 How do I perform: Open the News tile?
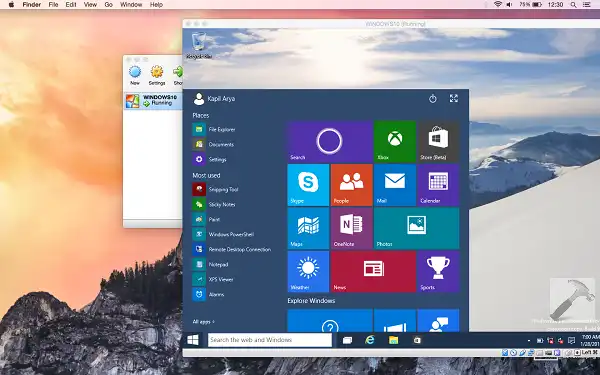tap(373, 272)
